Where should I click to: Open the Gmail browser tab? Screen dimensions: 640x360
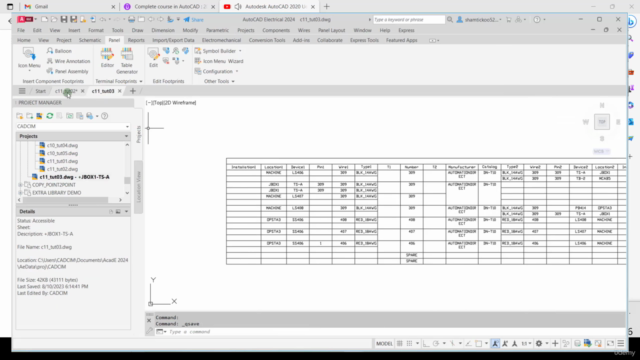pos(70,7)
